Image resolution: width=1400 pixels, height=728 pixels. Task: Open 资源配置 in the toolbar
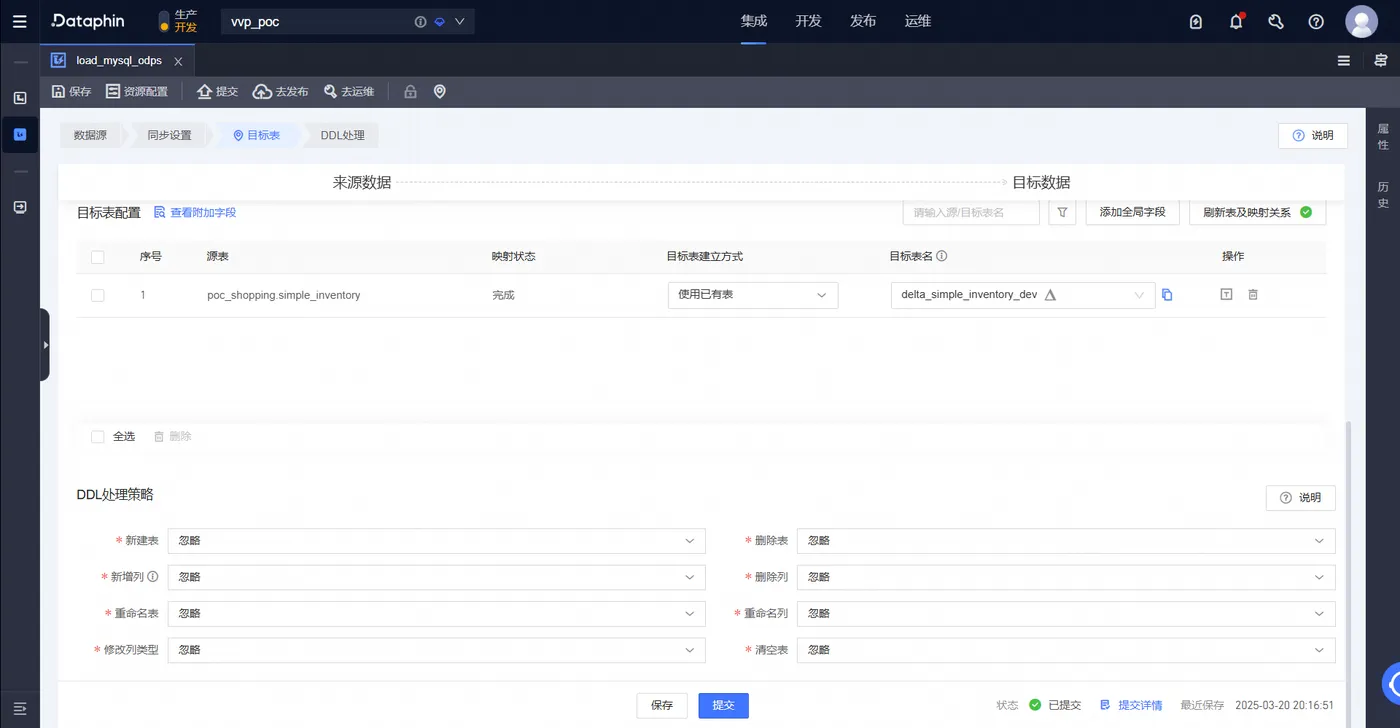[137, 92]
